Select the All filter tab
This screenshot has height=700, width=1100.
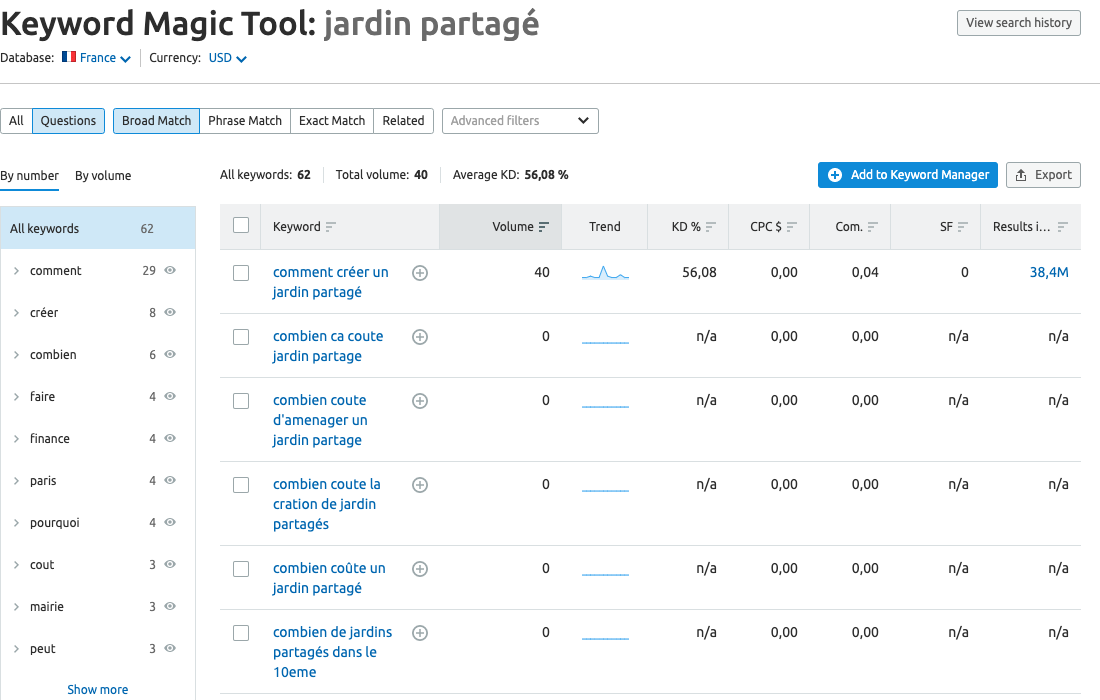pos(16,121)
